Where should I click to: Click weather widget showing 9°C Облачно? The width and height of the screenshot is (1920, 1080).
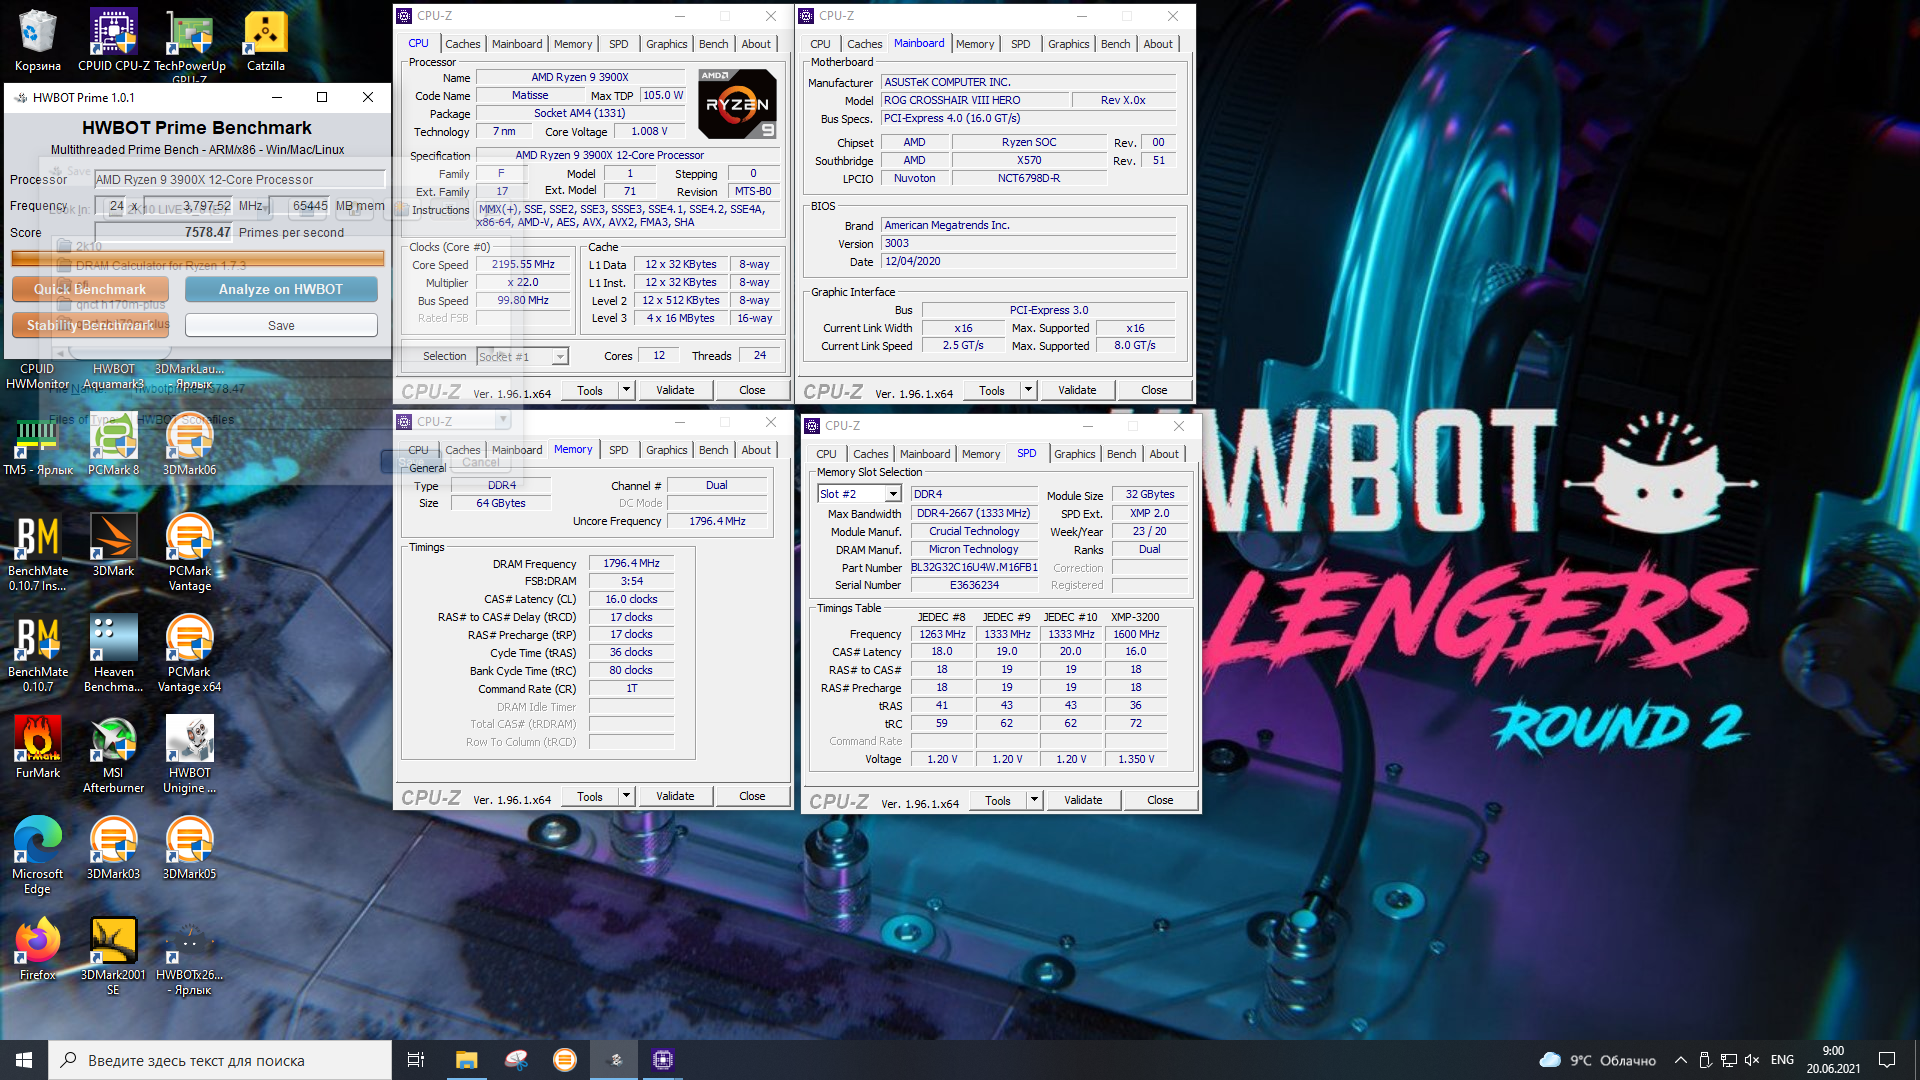1598,1060
